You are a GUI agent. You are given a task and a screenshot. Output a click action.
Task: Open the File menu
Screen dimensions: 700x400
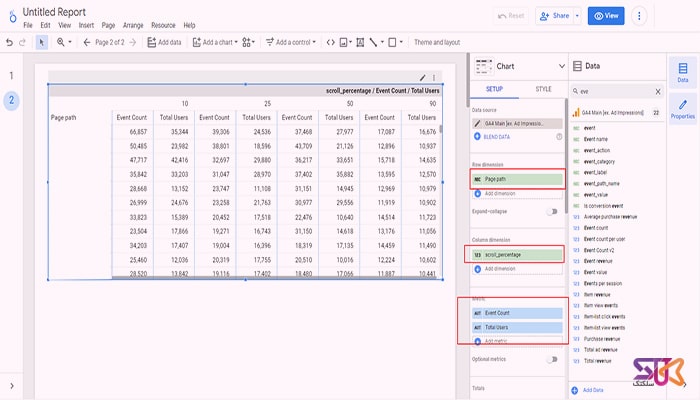[x=28, y=25]
